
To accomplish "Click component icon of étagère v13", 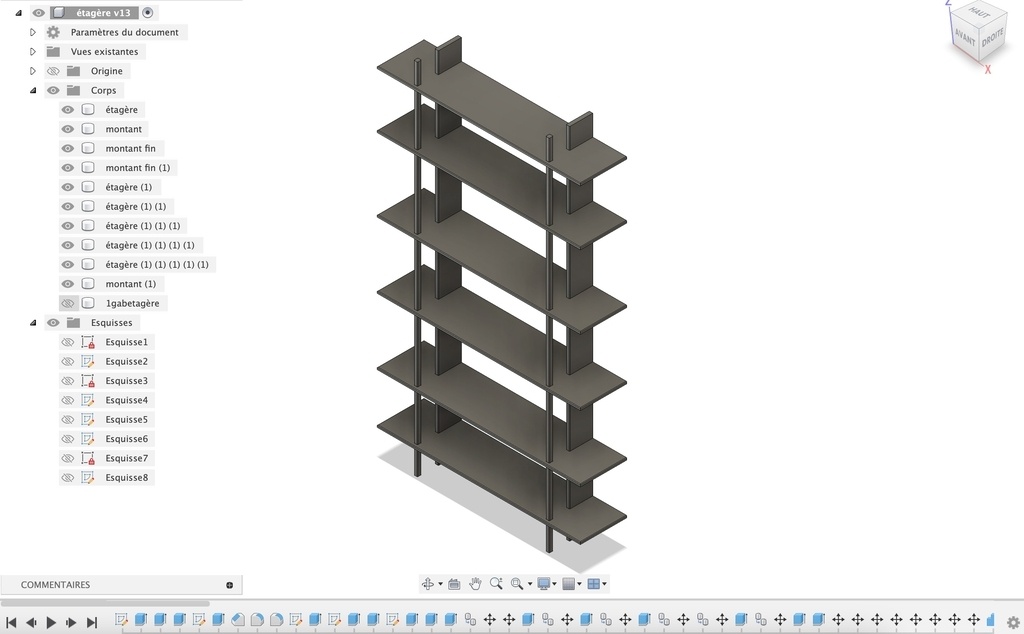I will (x=59, y=12).
